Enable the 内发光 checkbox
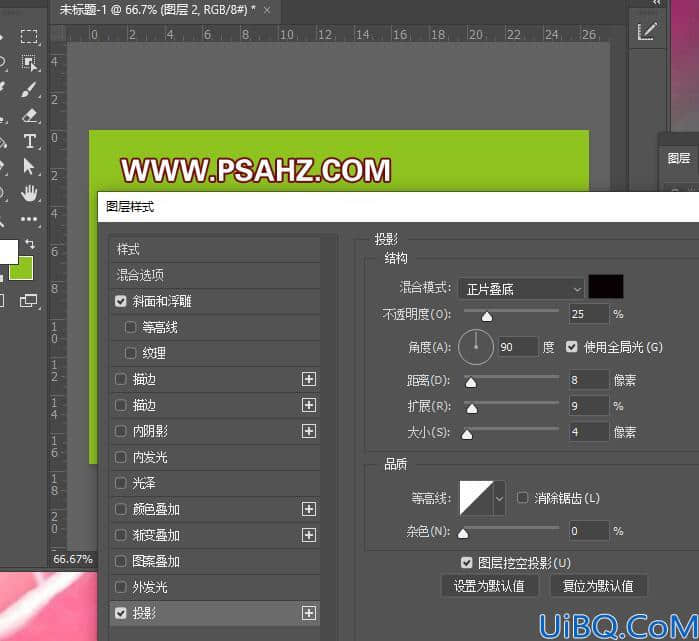 pos(120,457)
